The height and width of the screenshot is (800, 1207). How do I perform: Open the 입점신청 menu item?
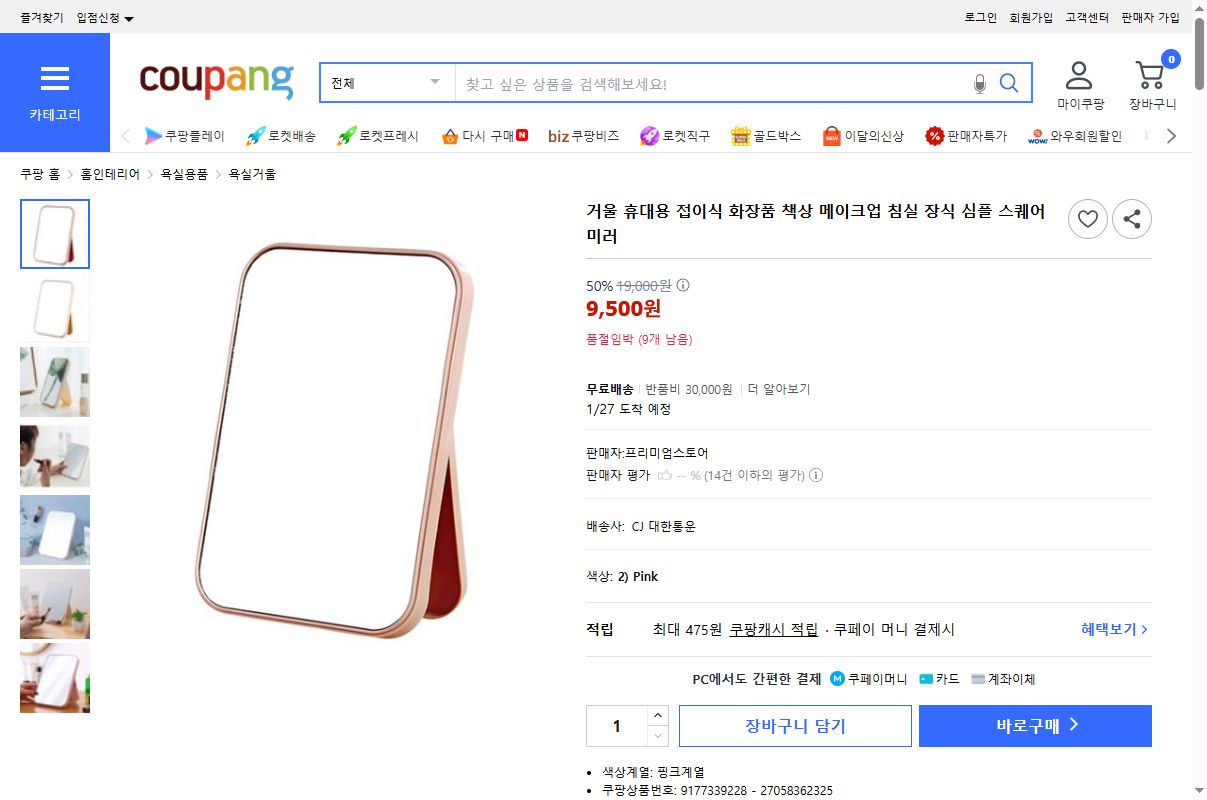[x=99, y=17]
